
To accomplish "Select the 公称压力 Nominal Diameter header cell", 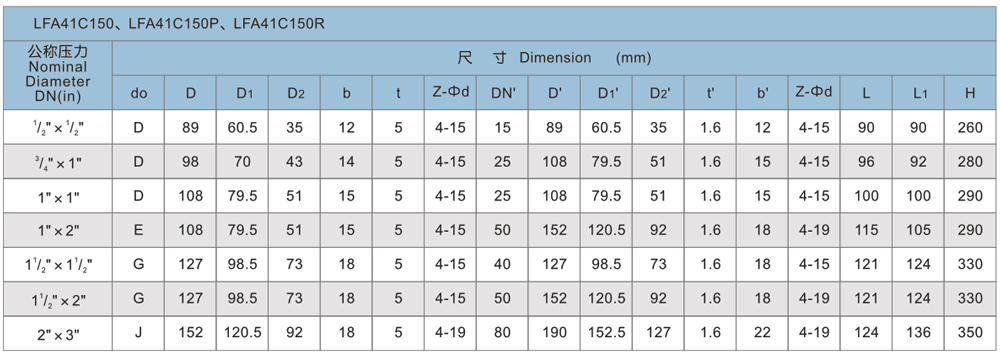I will click(x=58, y=75).
